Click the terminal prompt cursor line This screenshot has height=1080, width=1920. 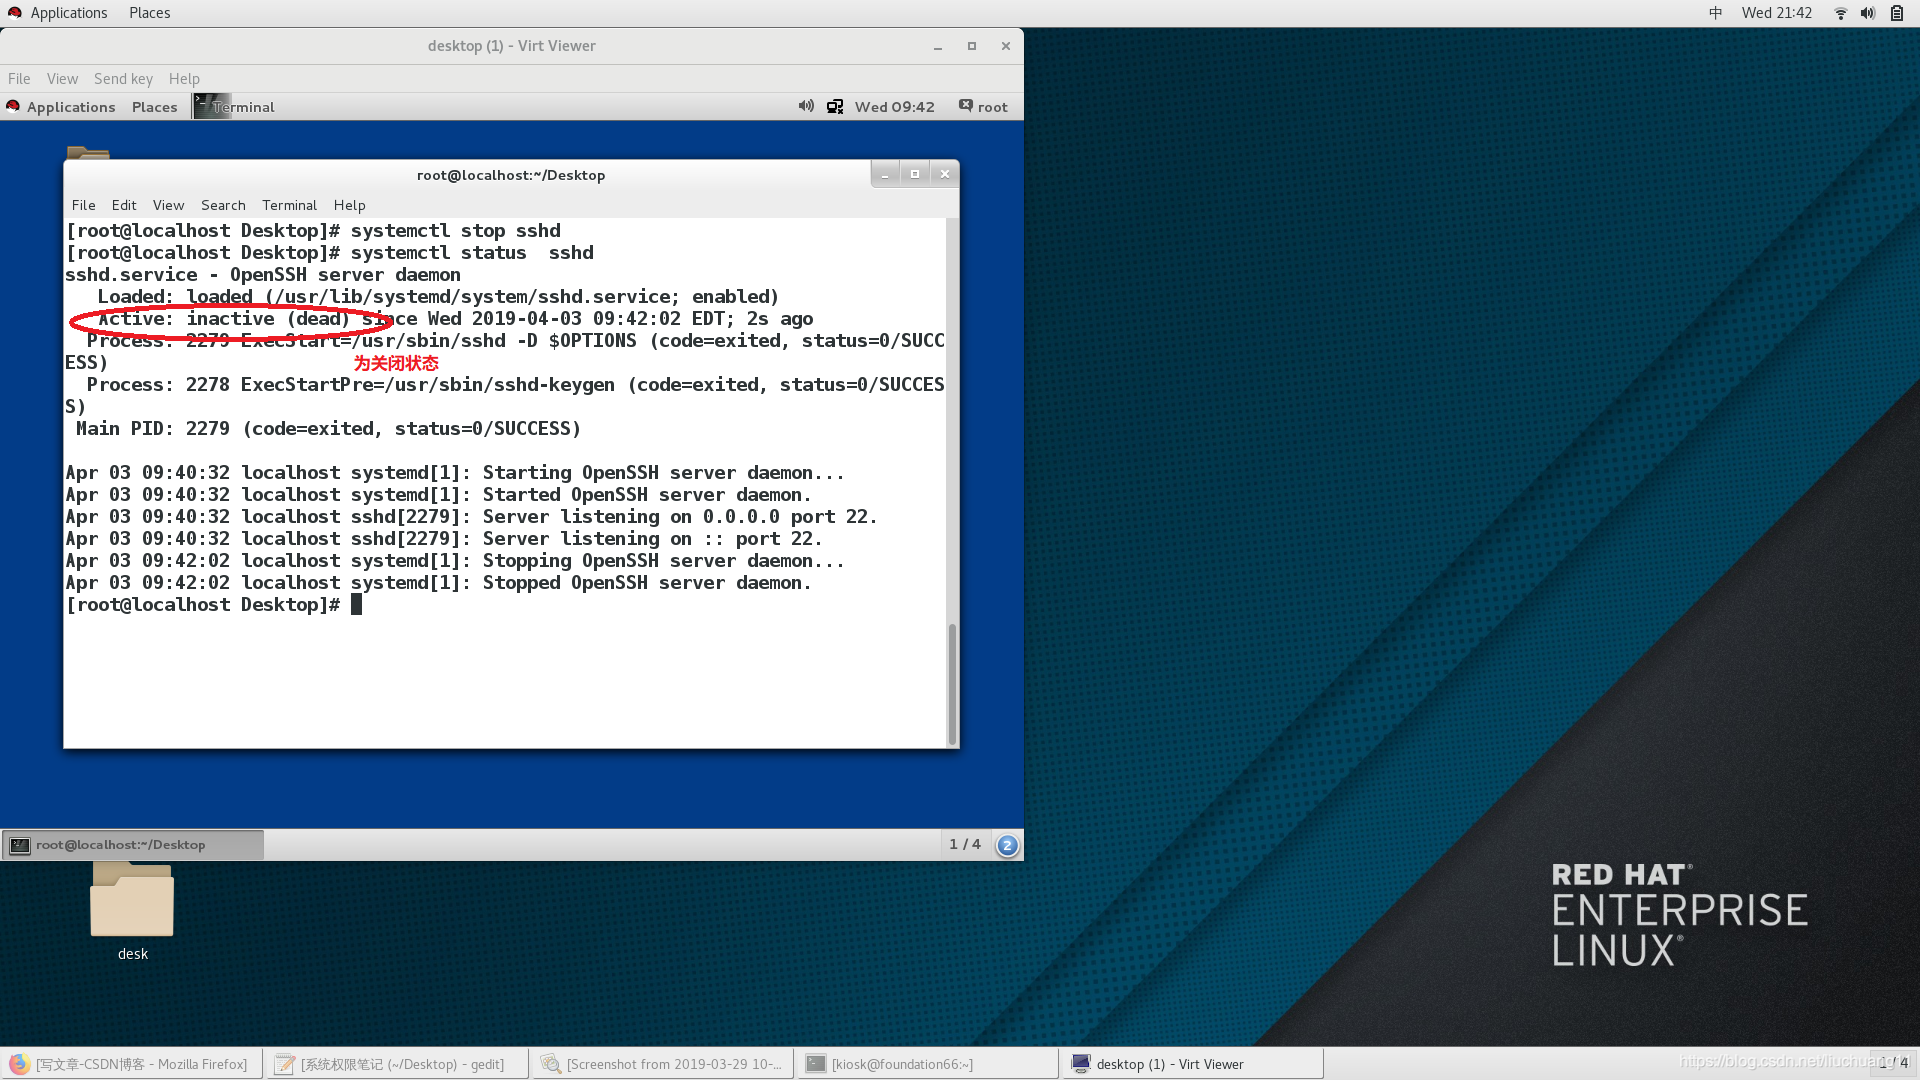pyautogui.click(x=214, y=605)
